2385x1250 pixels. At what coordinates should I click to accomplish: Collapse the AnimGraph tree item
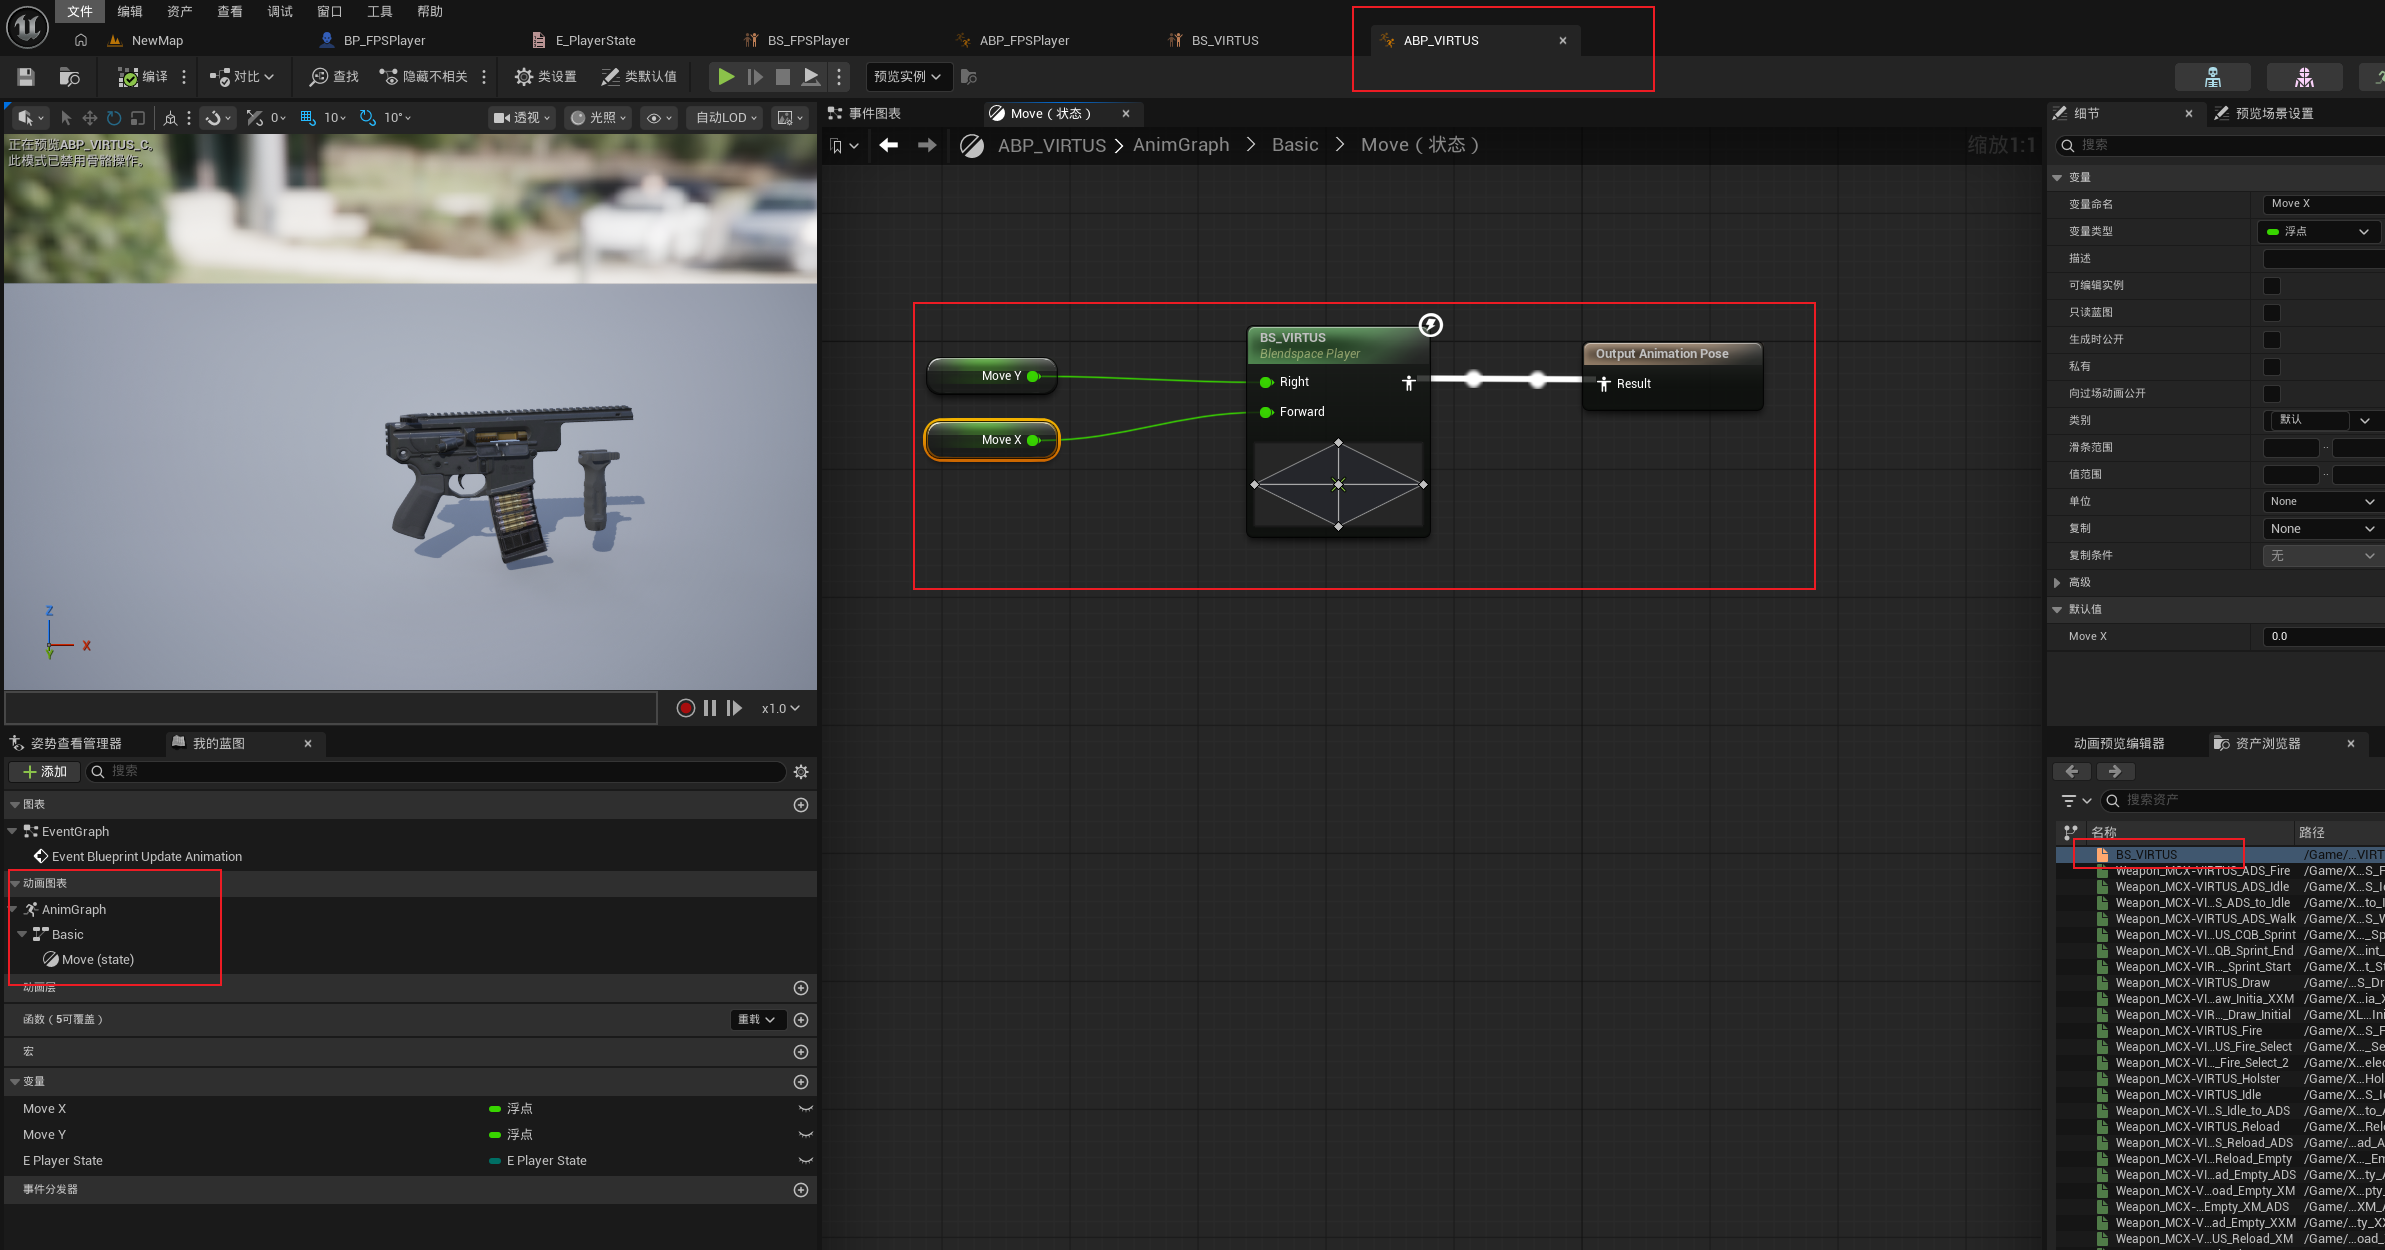pyautogui.click(x=12, y=910)
